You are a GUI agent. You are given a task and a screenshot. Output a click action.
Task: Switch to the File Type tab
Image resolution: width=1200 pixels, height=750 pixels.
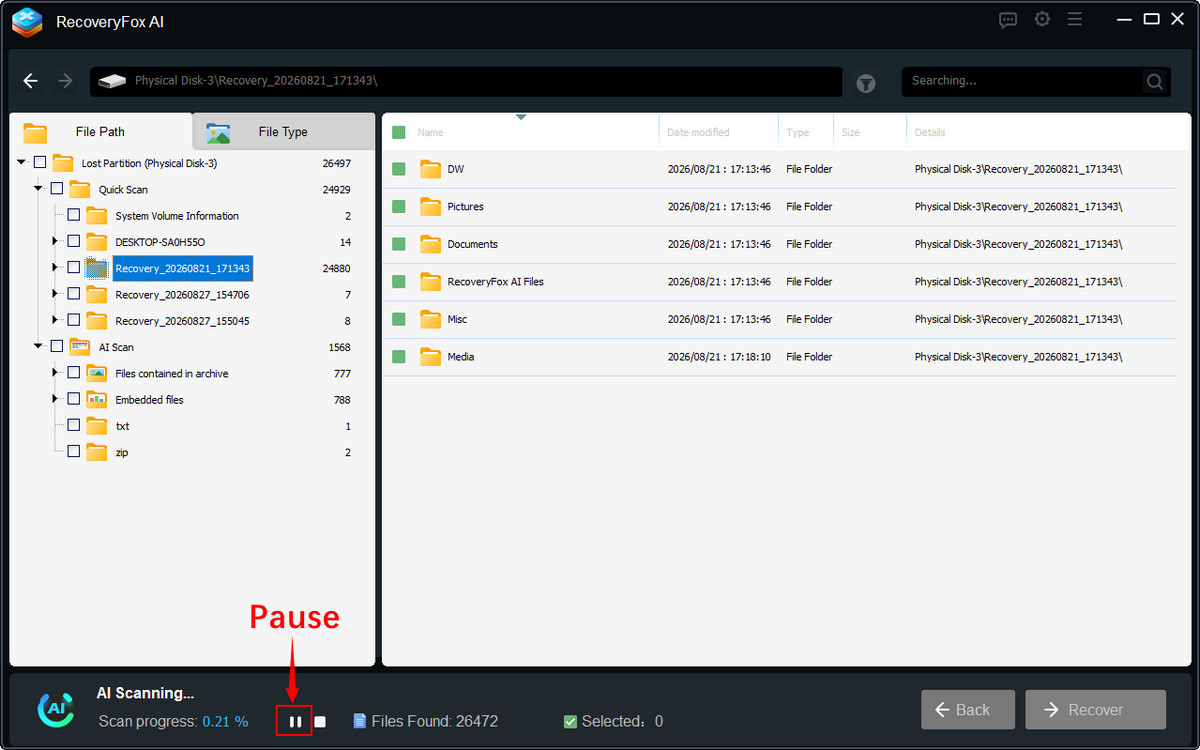[283, 132]
